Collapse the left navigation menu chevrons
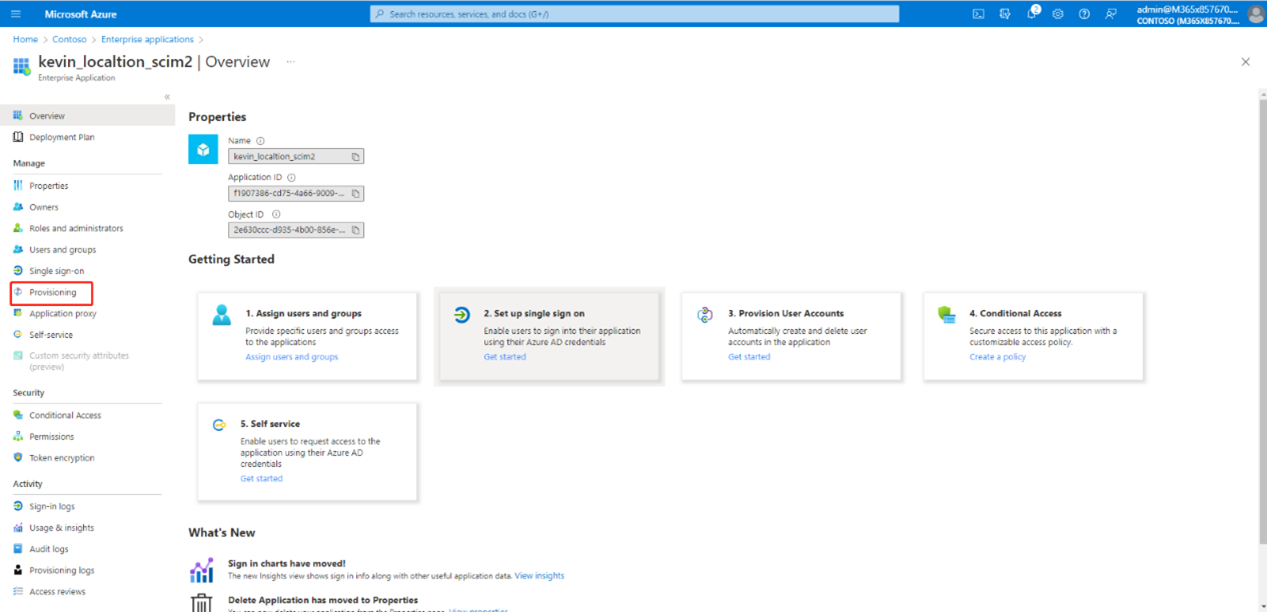Viewport: 1267px width, 612px height. 167,97
